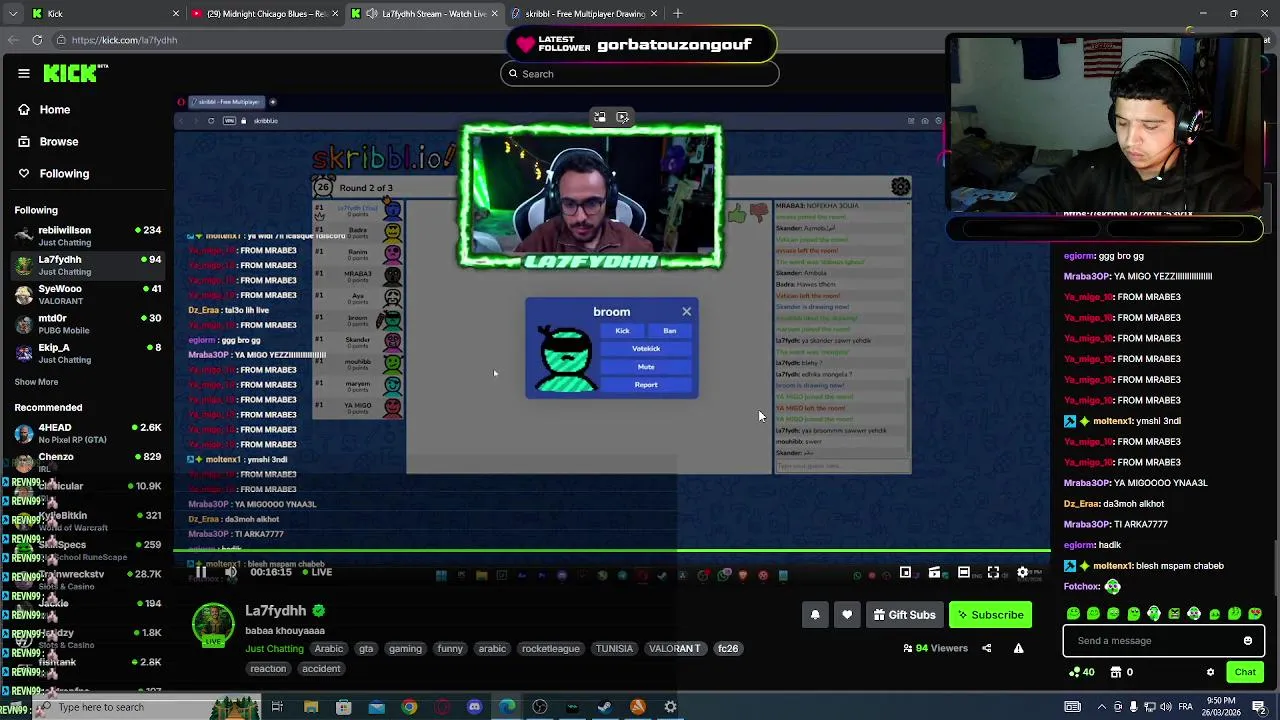This screenshot has width=1280, height=720.
Task: Turn on notifications bell for La7fydhh
Action: [x=815, y=615]
